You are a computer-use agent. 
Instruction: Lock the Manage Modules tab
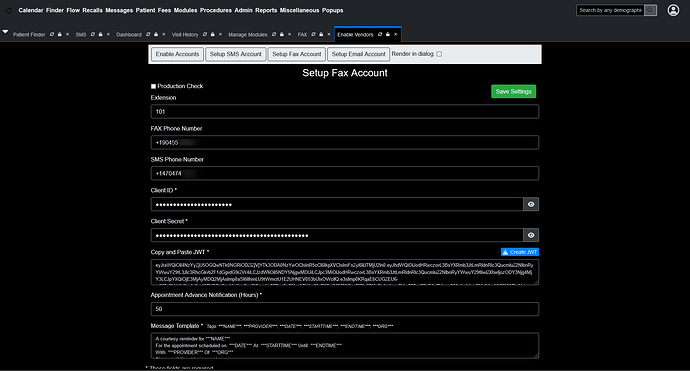[x=282, y=34]
